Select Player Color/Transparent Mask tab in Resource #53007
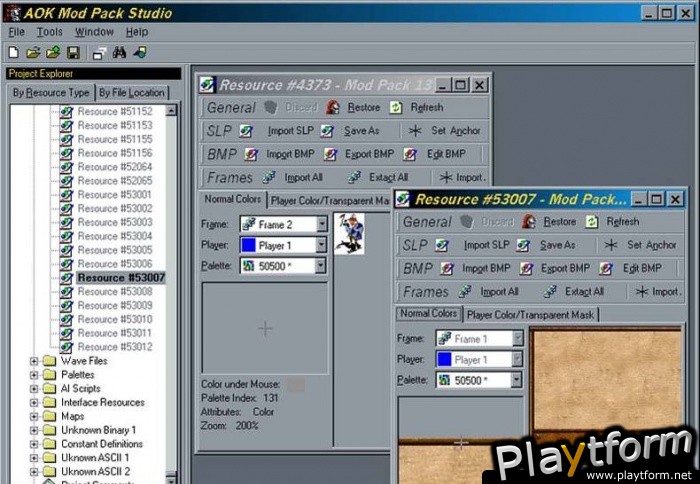Image resolution: width=700 pixels, height=484 pixels. 530,315
